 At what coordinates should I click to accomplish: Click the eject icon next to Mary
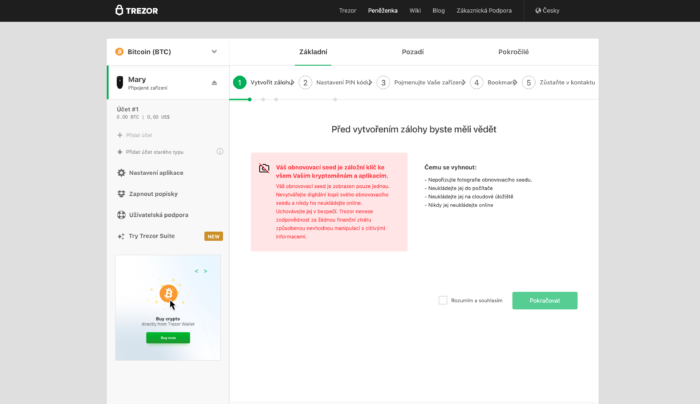point(213,83)
